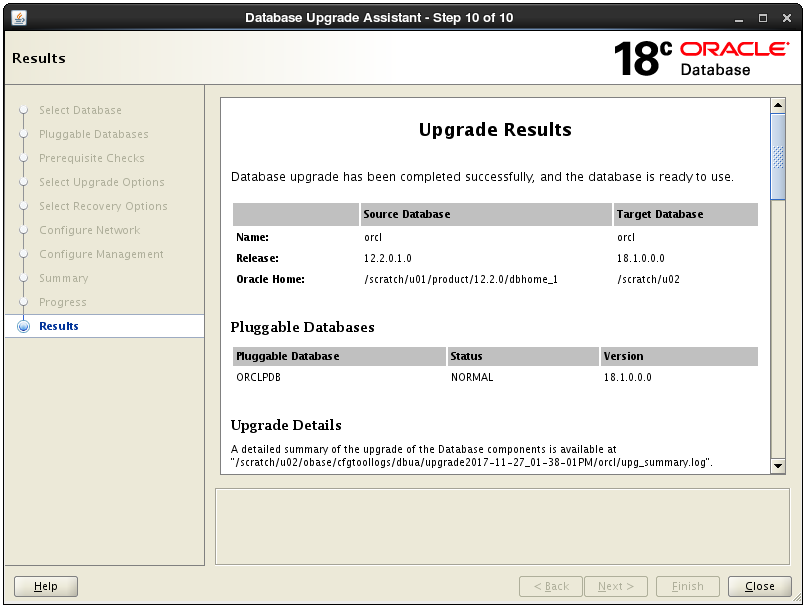The image size is (805, 608).
Task: Click source Oracle Home path /scratch/u01/product/12.2.0/dbhome_1
Action: click(x=461, y=279)
